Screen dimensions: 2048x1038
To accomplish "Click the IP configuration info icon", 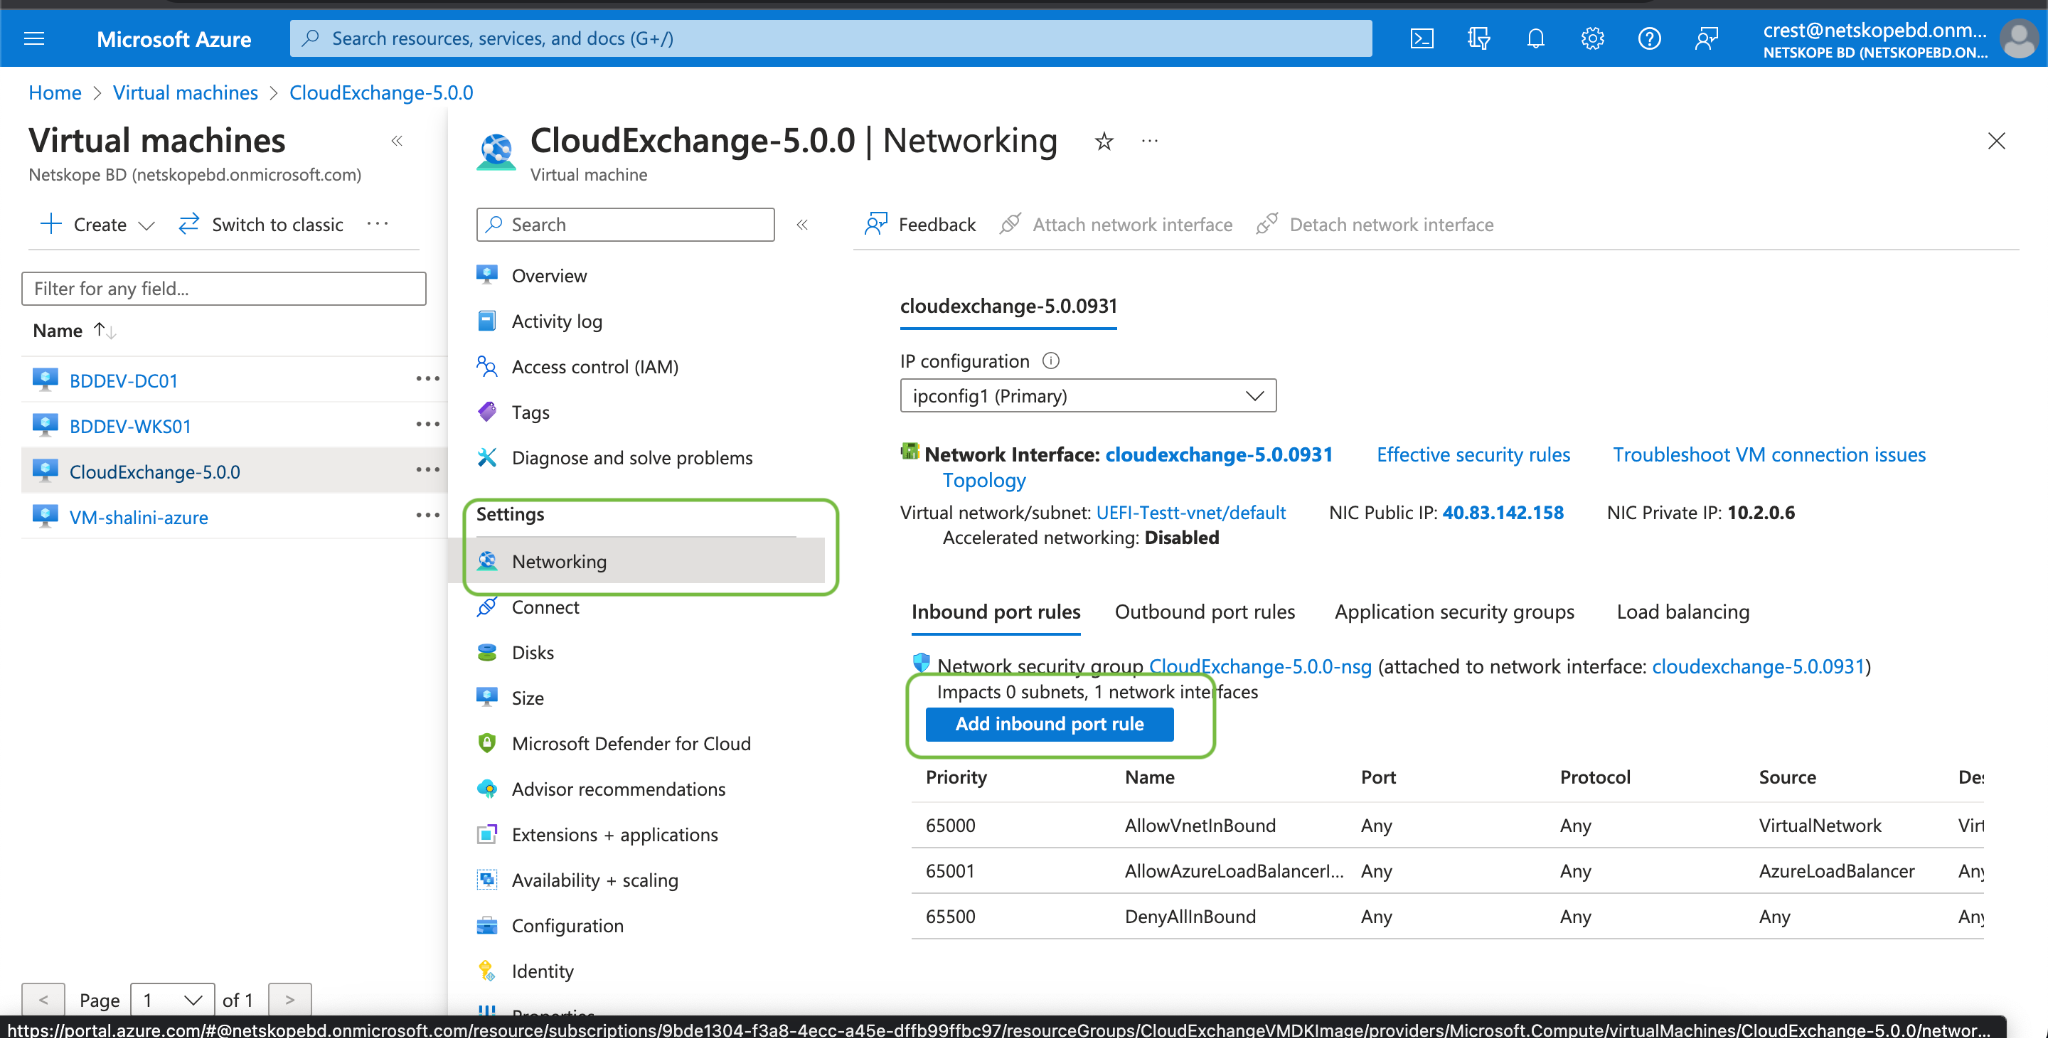I will click(x=1051, y=361).
